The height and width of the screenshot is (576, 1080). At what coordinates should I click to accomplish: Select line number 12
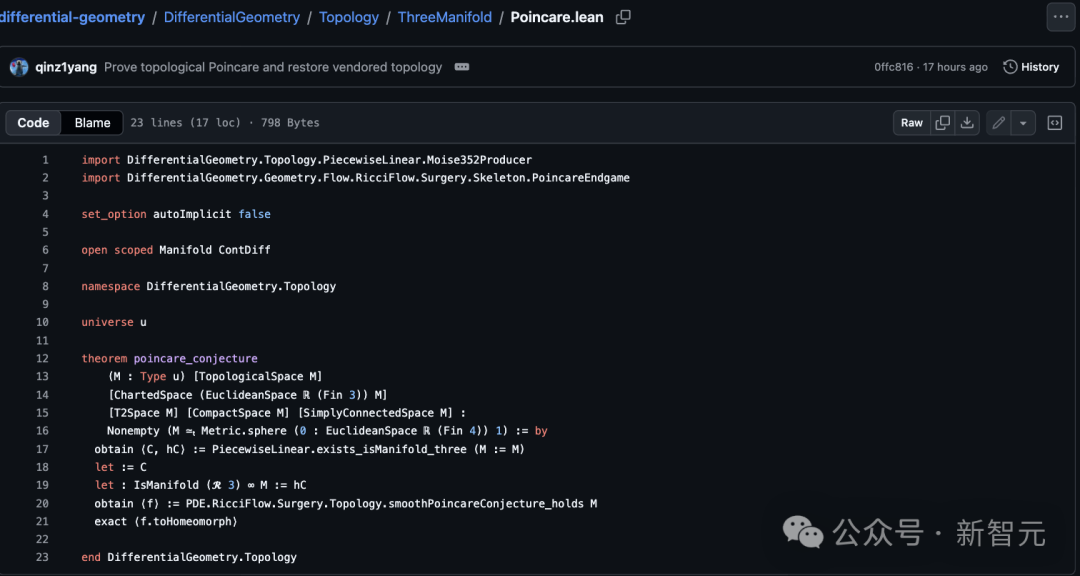(42, 358)
